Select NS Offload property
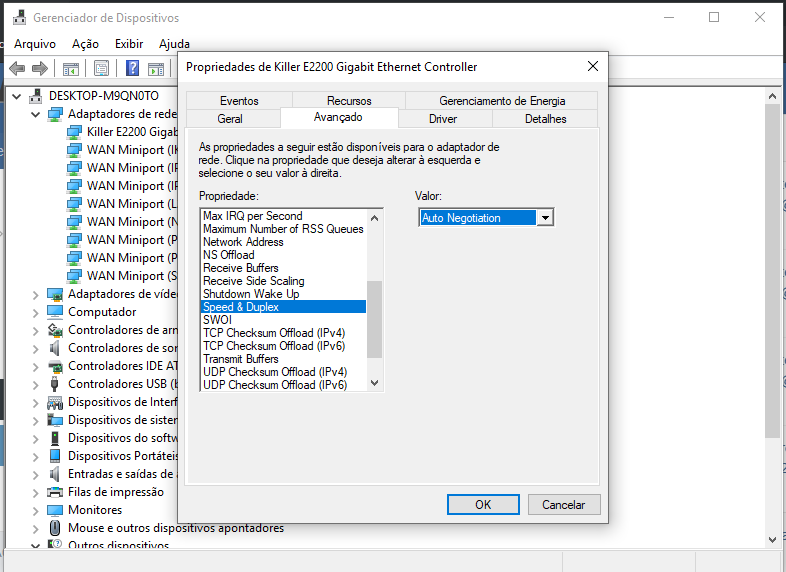The image size is (786, 572). coord(283,255)
